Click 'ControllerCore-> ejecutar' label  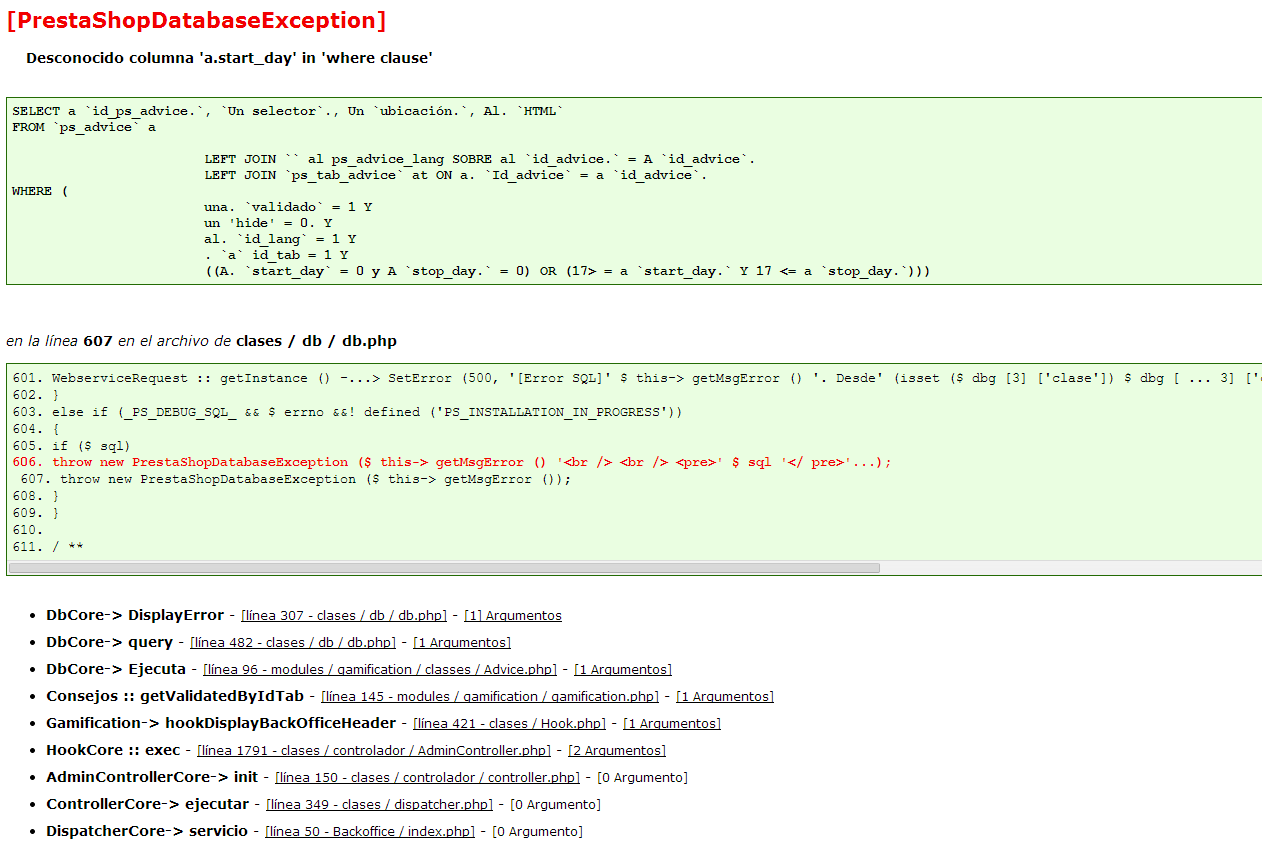pos(147,804)
